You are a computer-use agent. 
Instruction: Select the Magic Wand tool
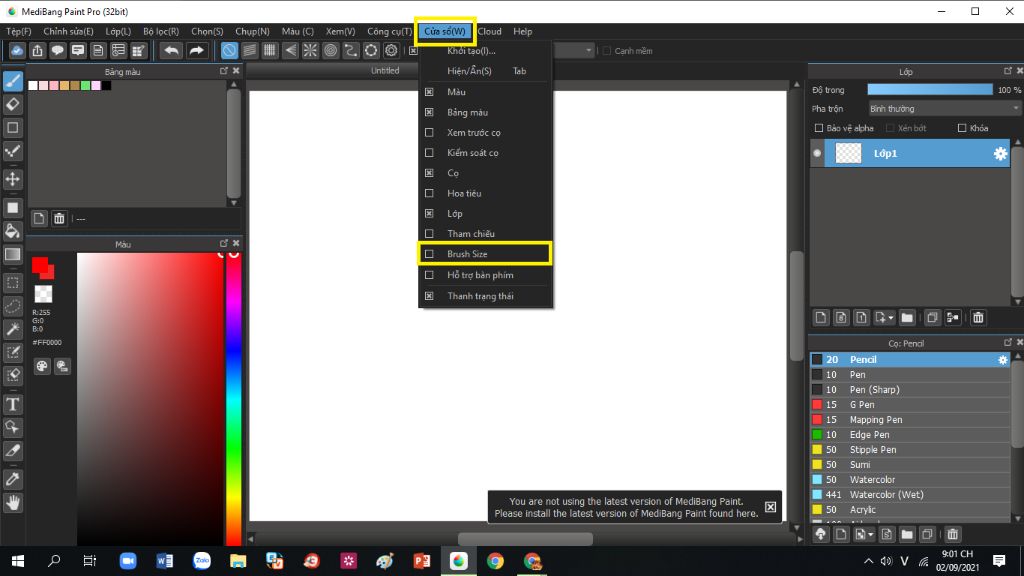(x=13, y=329)
